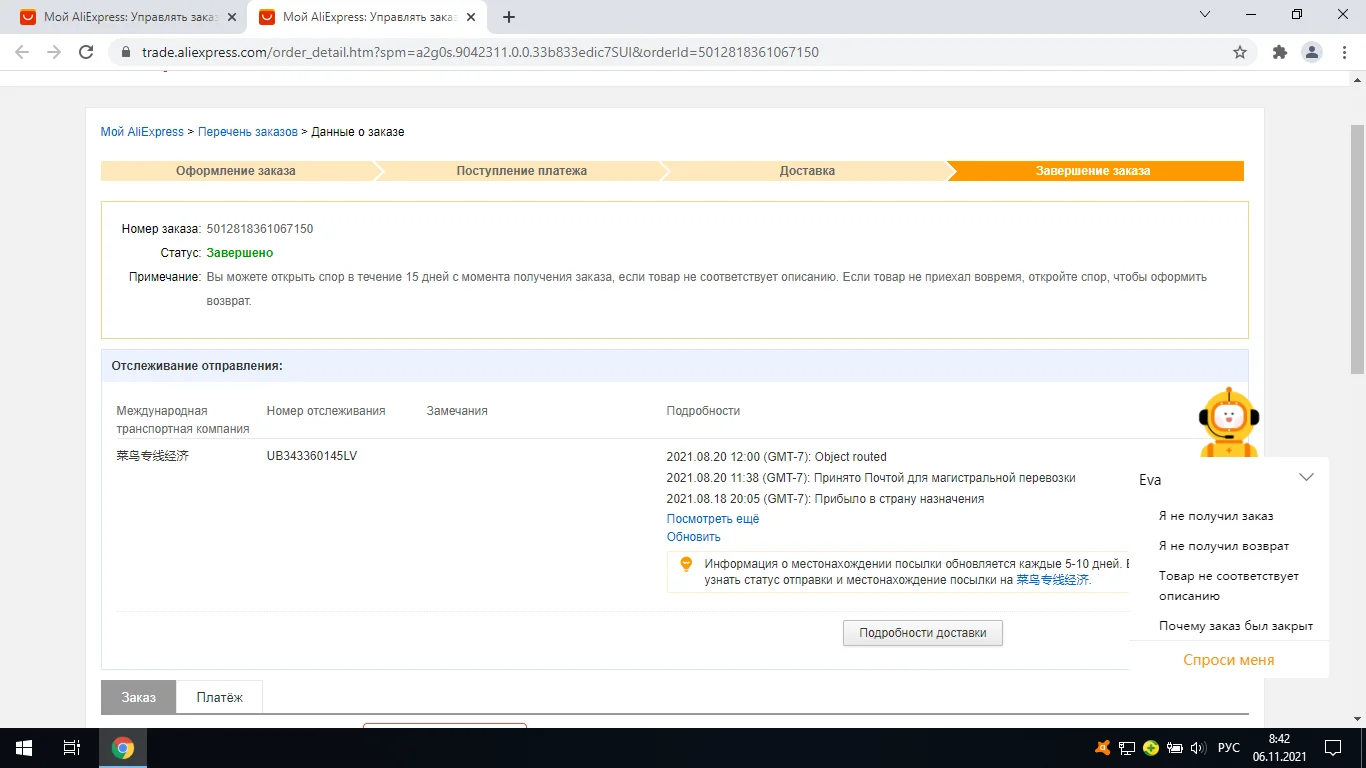Screen dimensions: 1366x768
Task: Open the tab search dropdown
Action: 1205,14
